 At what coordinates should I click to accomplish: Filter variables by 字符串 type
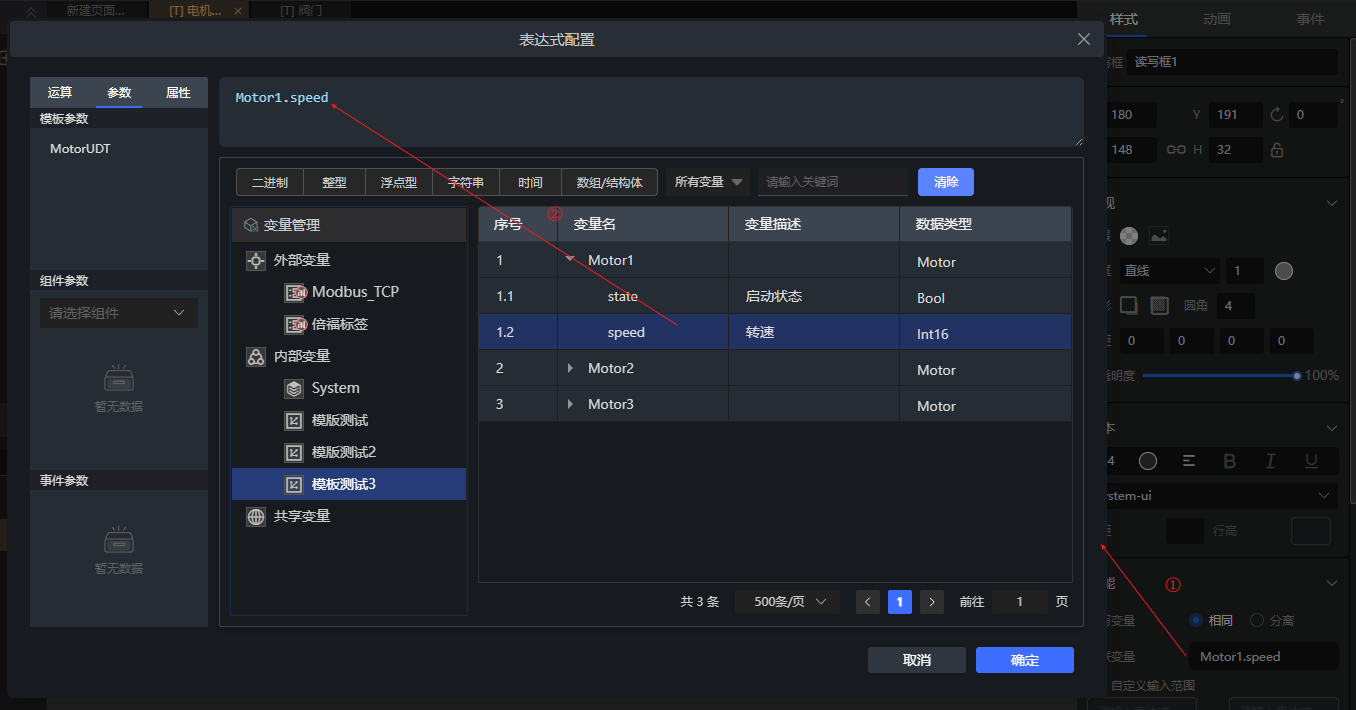coord(465,182)
